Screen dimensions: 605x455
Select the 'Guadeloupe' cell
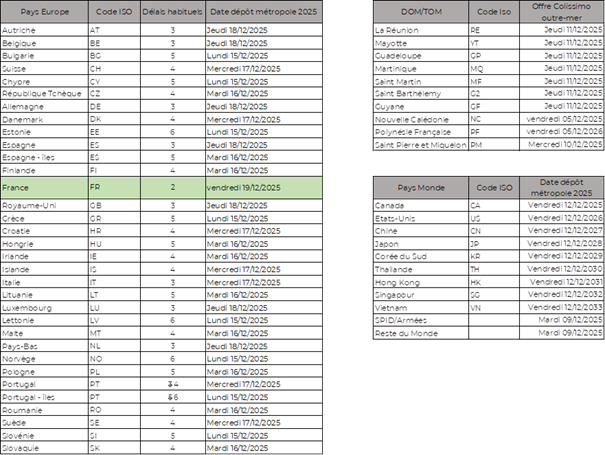pos(421,56)
